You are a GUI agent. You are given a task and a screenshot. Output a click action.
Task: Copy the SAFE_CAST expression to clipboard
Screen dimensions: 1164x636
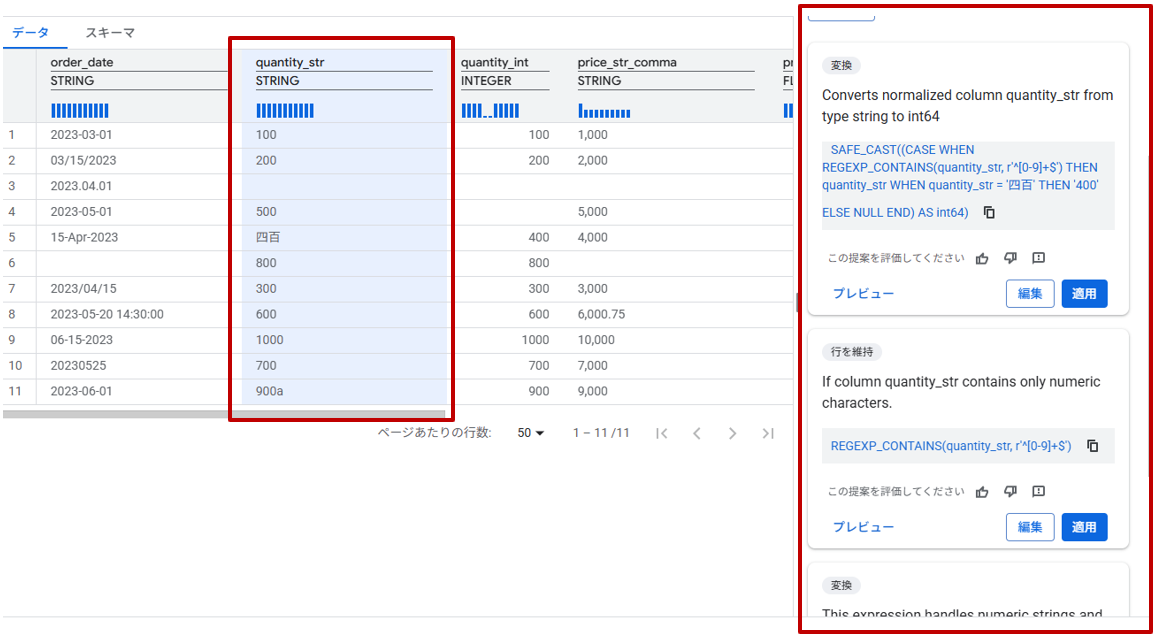(989, 212)
